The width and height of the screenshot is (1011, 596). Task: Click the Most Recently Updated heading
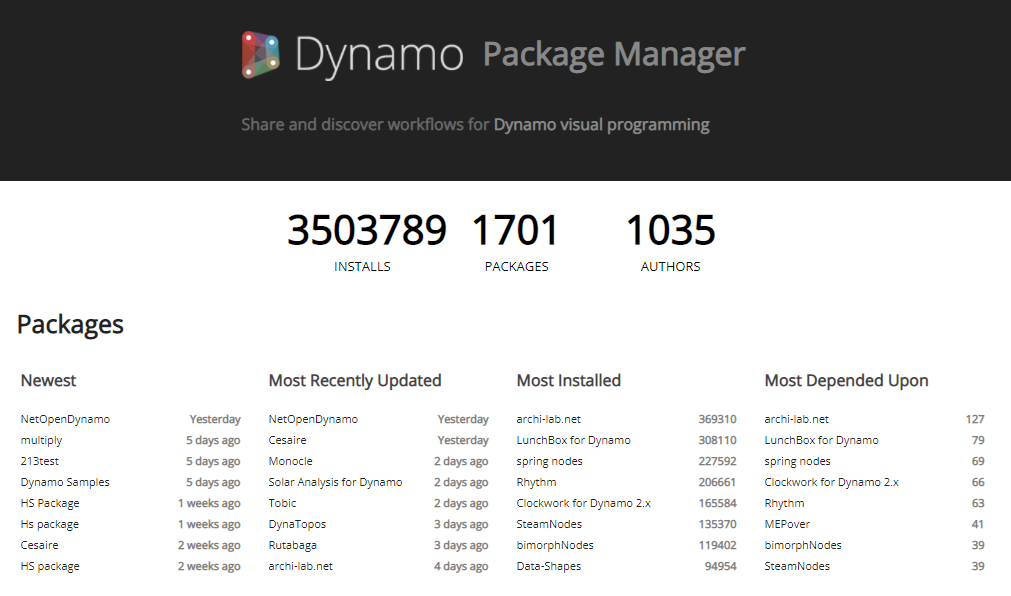pos(355,381)
